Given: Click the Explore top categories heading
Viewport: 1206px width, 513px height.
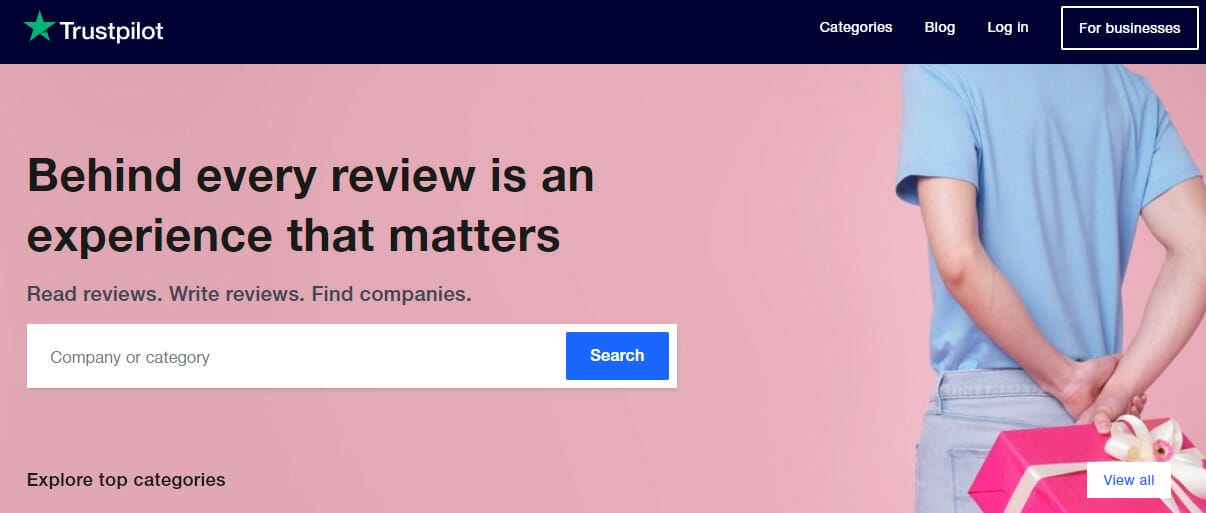Looking at the screenshot, I should [x=126, y=480].
